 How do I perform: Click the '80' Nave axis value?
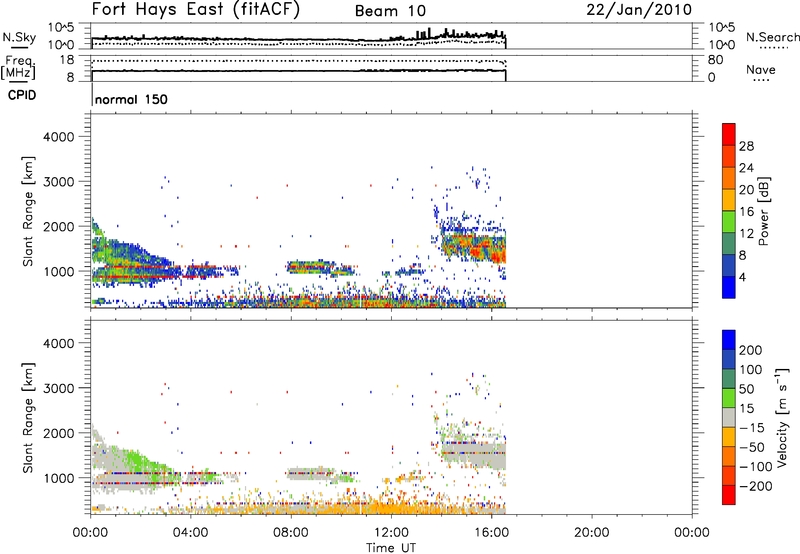tap(715, 60)
